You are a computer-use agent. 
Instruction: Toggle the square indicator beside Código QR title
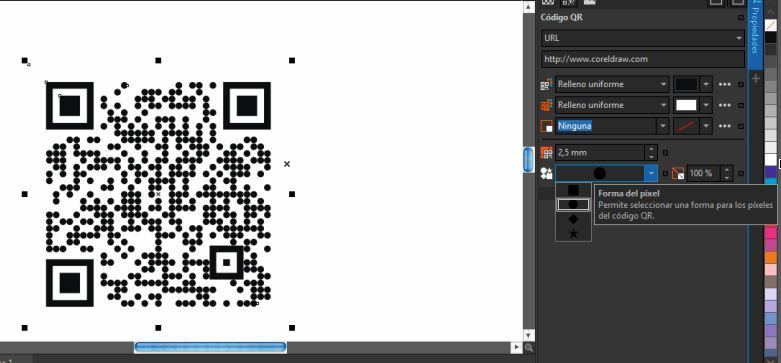tap(741, 17)
